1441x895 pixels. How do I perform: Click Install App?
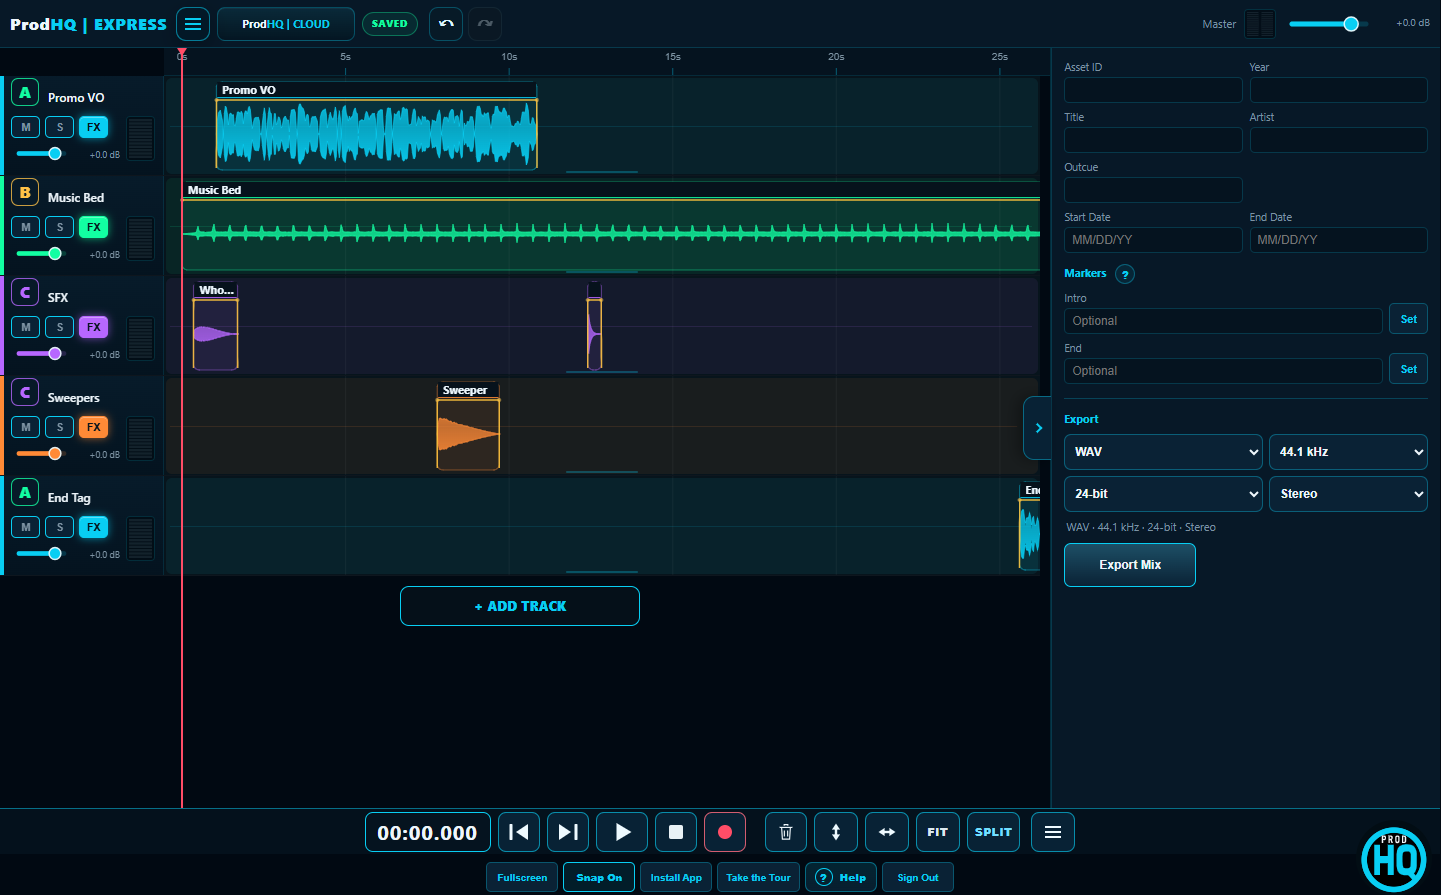[x=676, y=877]
